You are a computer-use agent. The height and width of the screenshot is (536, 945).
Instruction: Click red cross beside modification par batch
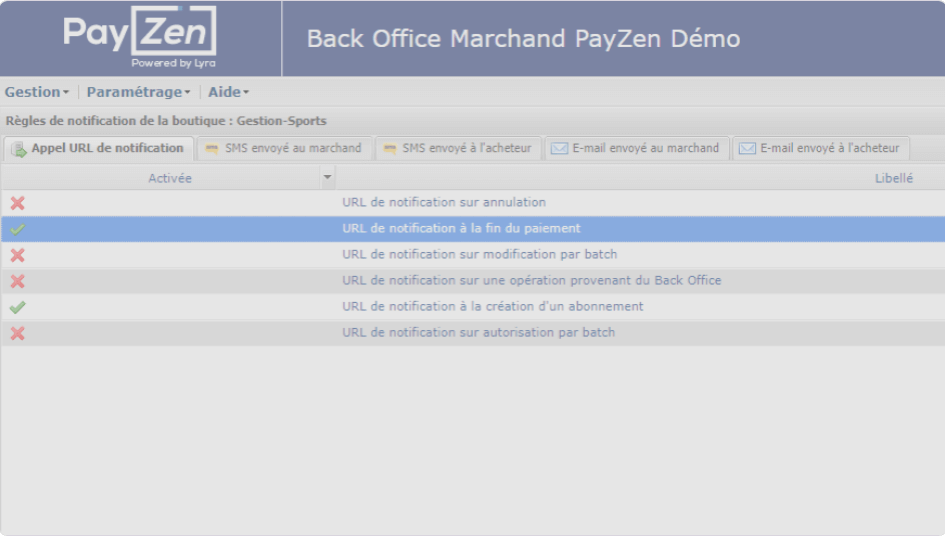click(17, 255)
